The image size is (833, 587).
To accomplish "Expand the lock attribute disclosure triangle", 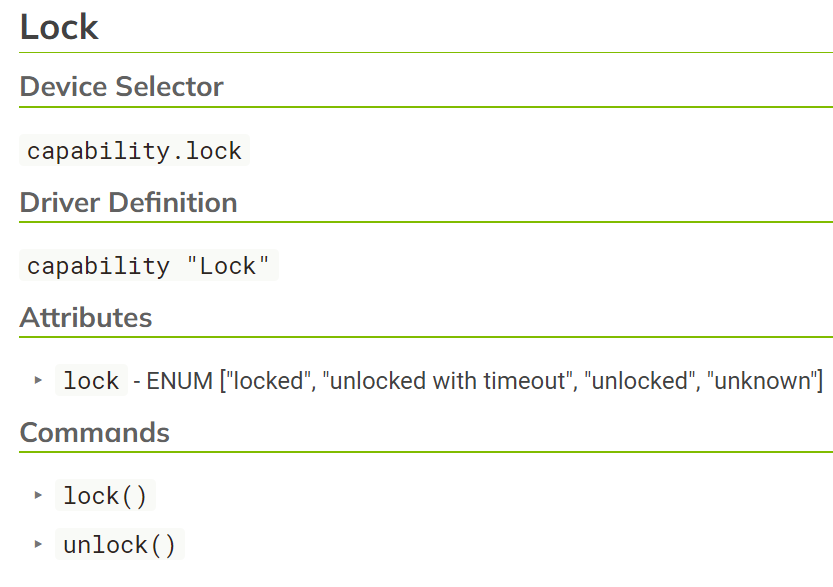I will click(37, 381).
